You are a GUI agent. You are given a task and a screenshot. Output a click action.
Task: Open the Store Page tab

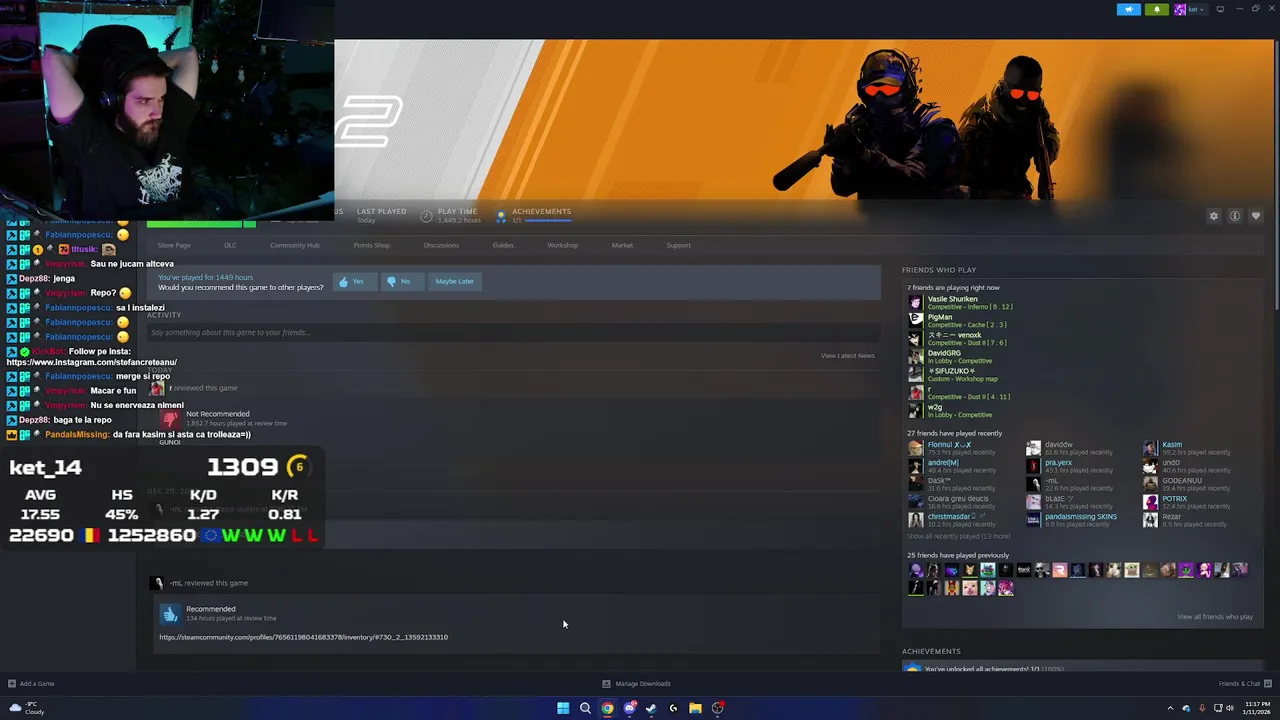point(174,245)
